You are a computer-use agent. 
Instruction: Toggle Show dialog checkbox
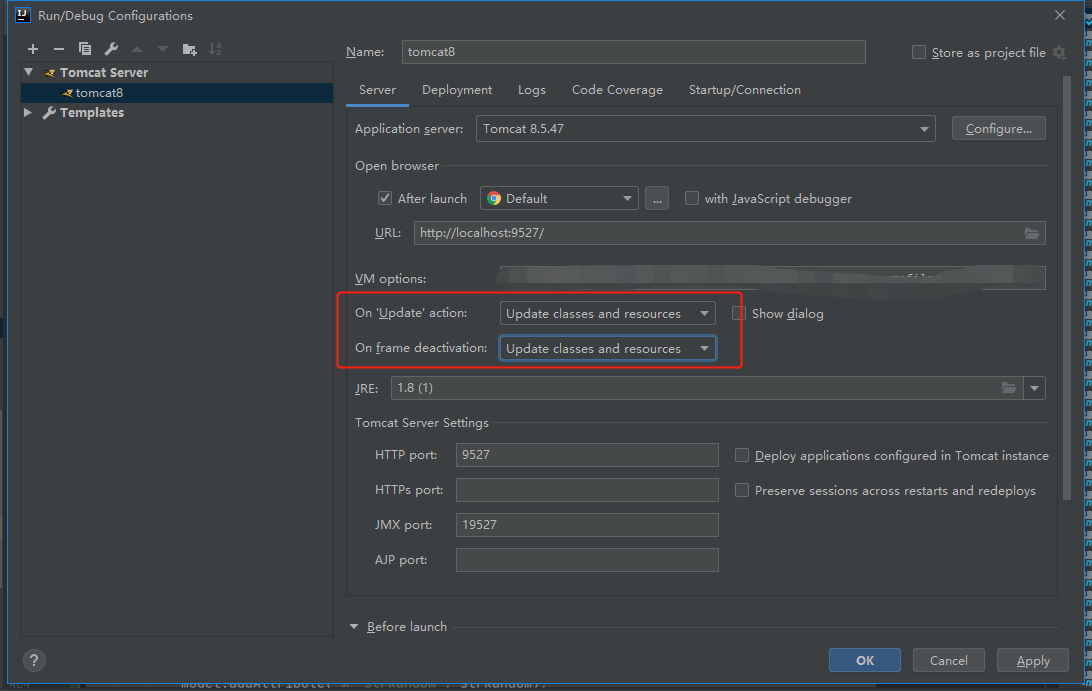[739, 313]
